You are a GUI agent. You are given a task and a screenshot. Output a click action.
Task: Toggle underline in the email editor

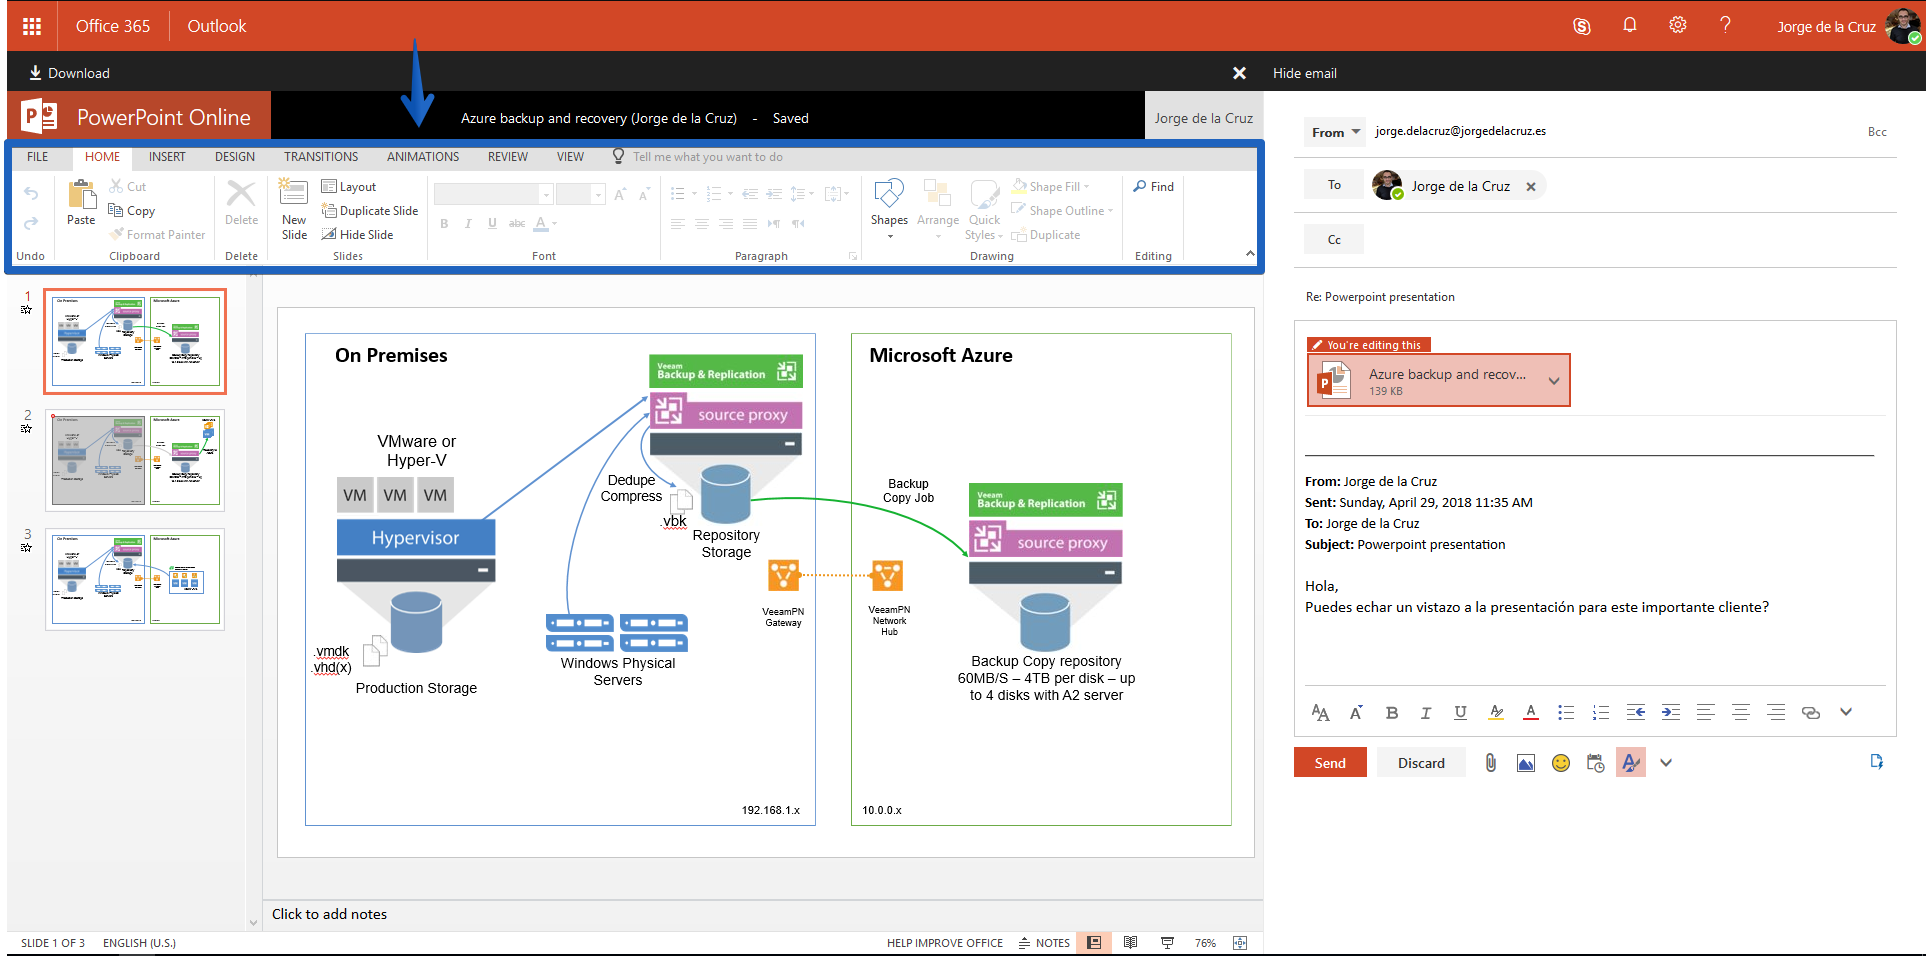click(1460, 713)
